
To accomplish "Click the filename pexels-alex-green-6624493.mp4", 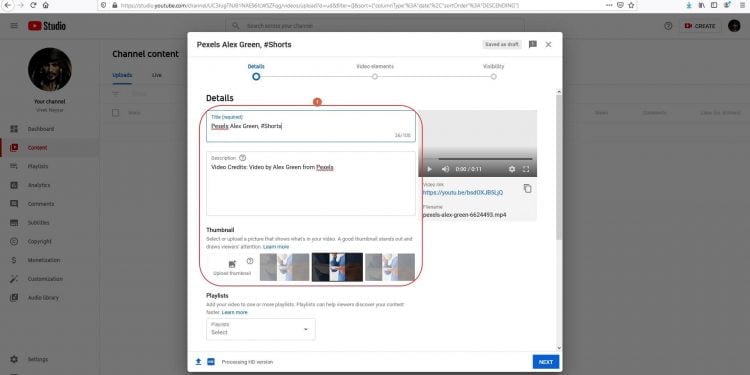I will 464,215.
